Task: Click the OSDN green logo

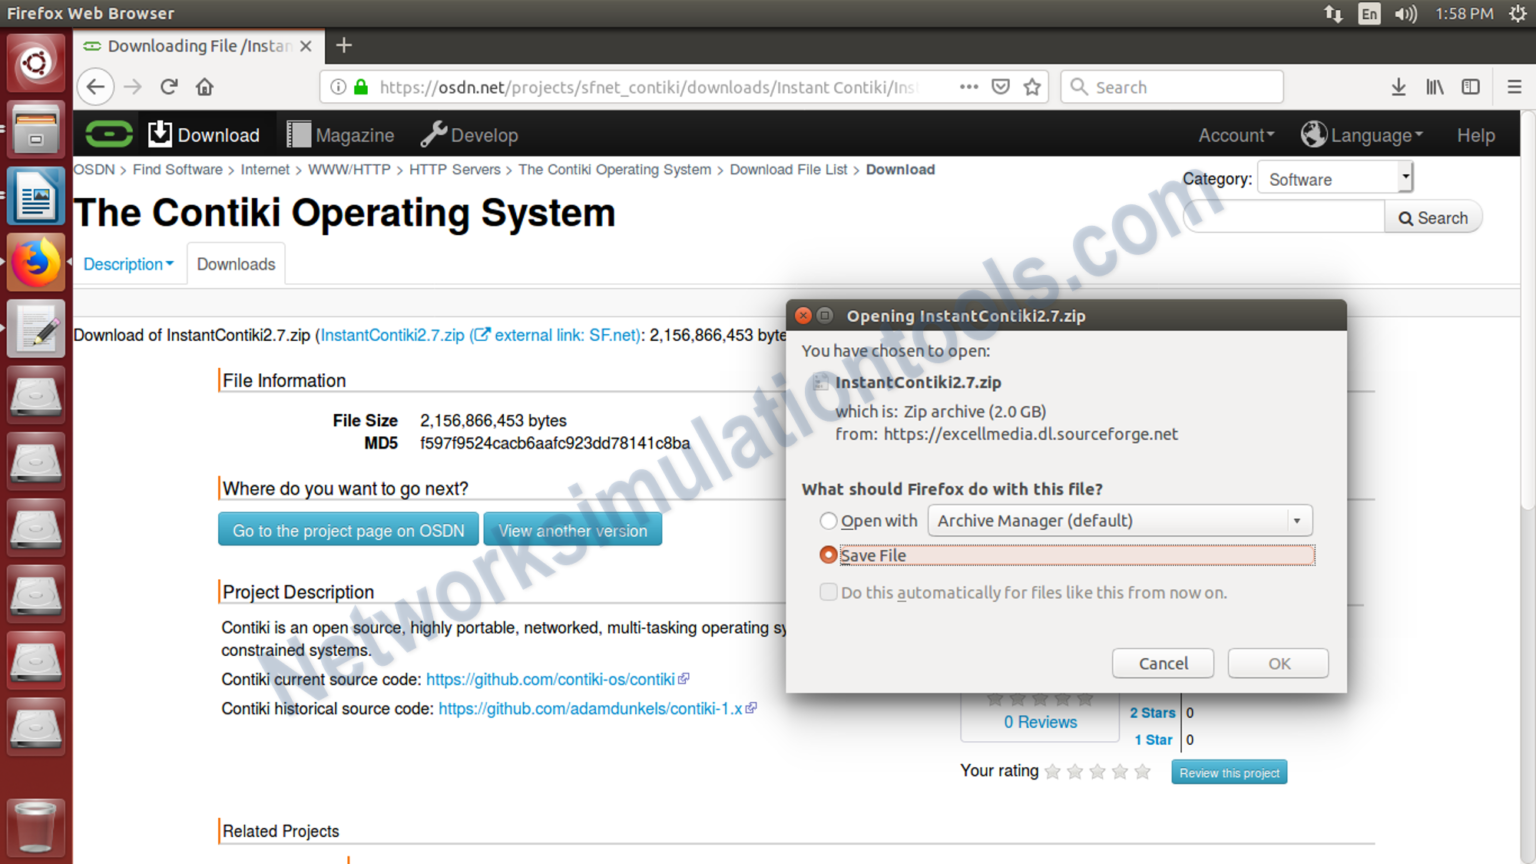Action: pos(108,133)
